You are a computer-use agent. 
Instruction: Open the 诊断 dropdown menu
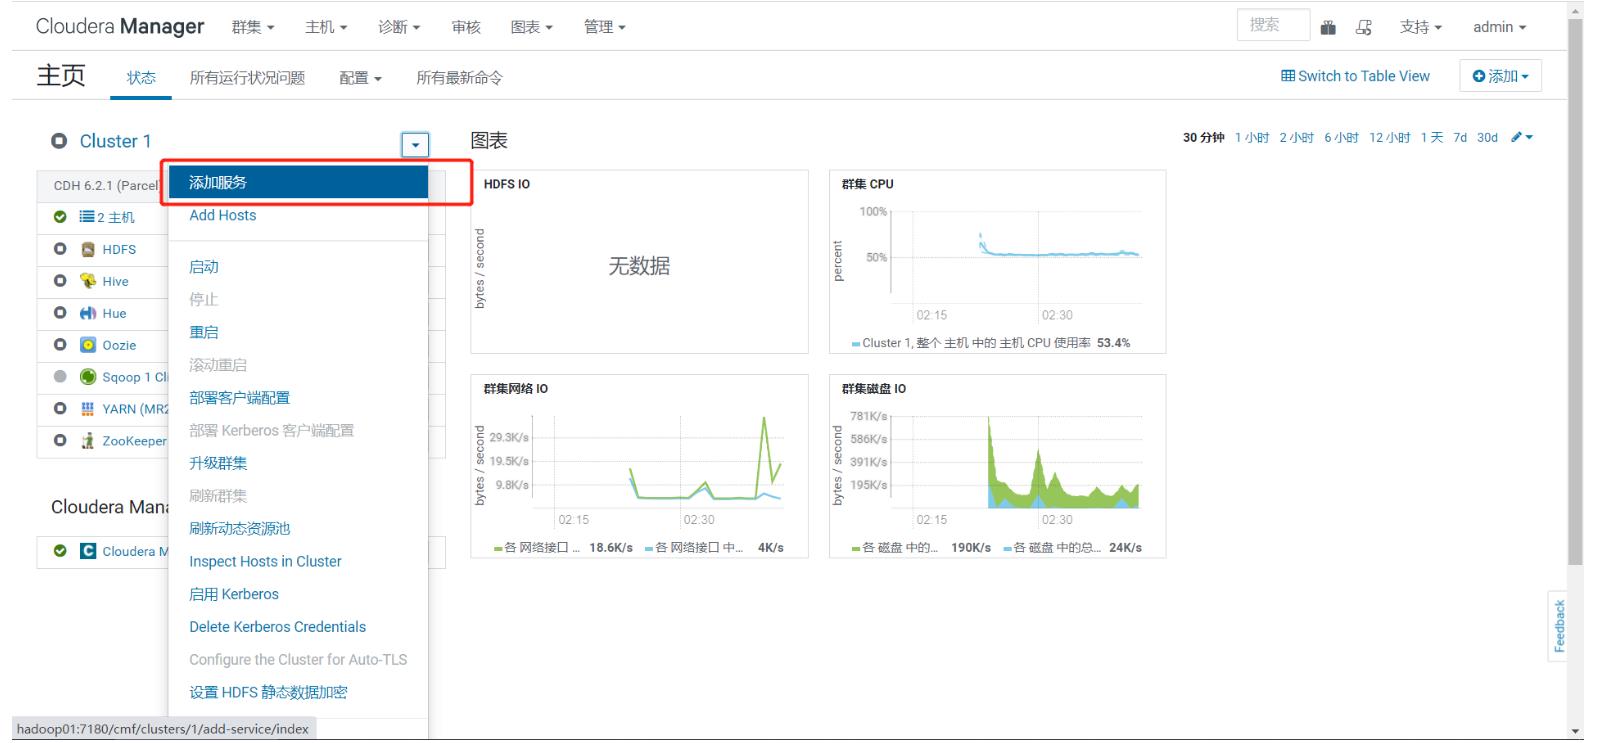(x=399, y=28)
